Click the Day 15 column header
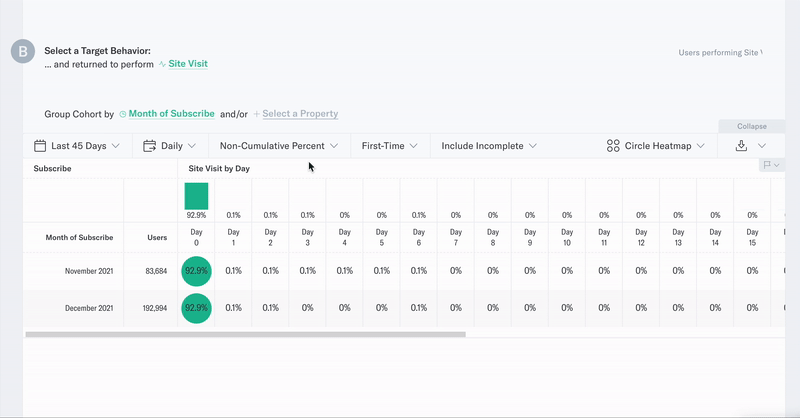Screen dimensions: 800x418 753,237
